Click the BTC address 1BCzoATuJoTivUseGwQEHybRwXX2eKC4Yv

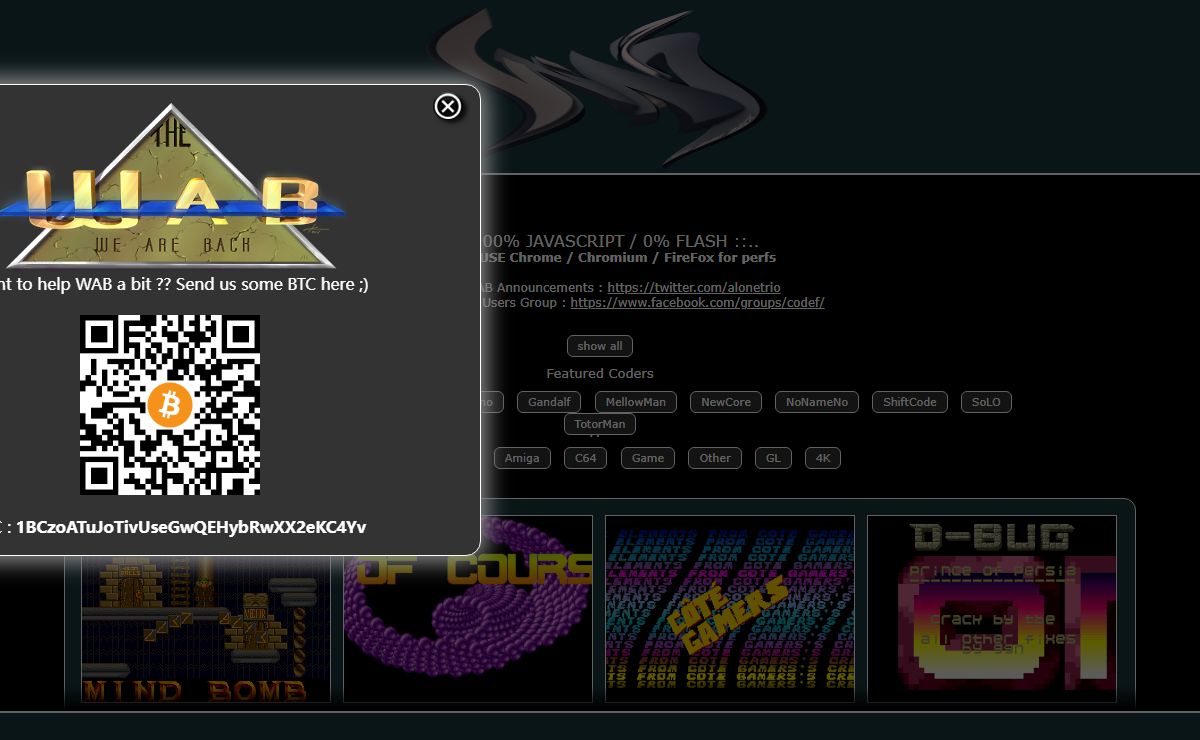coord(192,527)
